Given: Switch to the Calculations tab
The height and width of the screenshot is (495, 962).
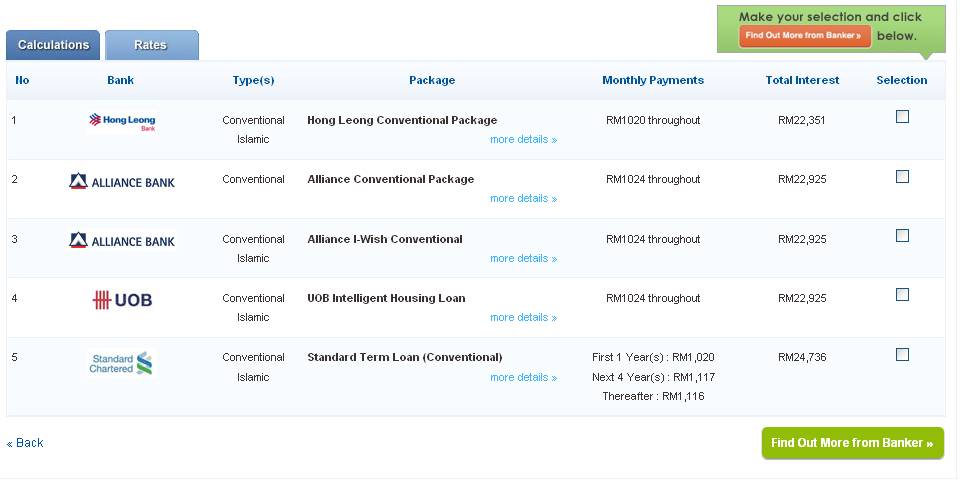Looking at the screenshot, I should click(53, 45).
